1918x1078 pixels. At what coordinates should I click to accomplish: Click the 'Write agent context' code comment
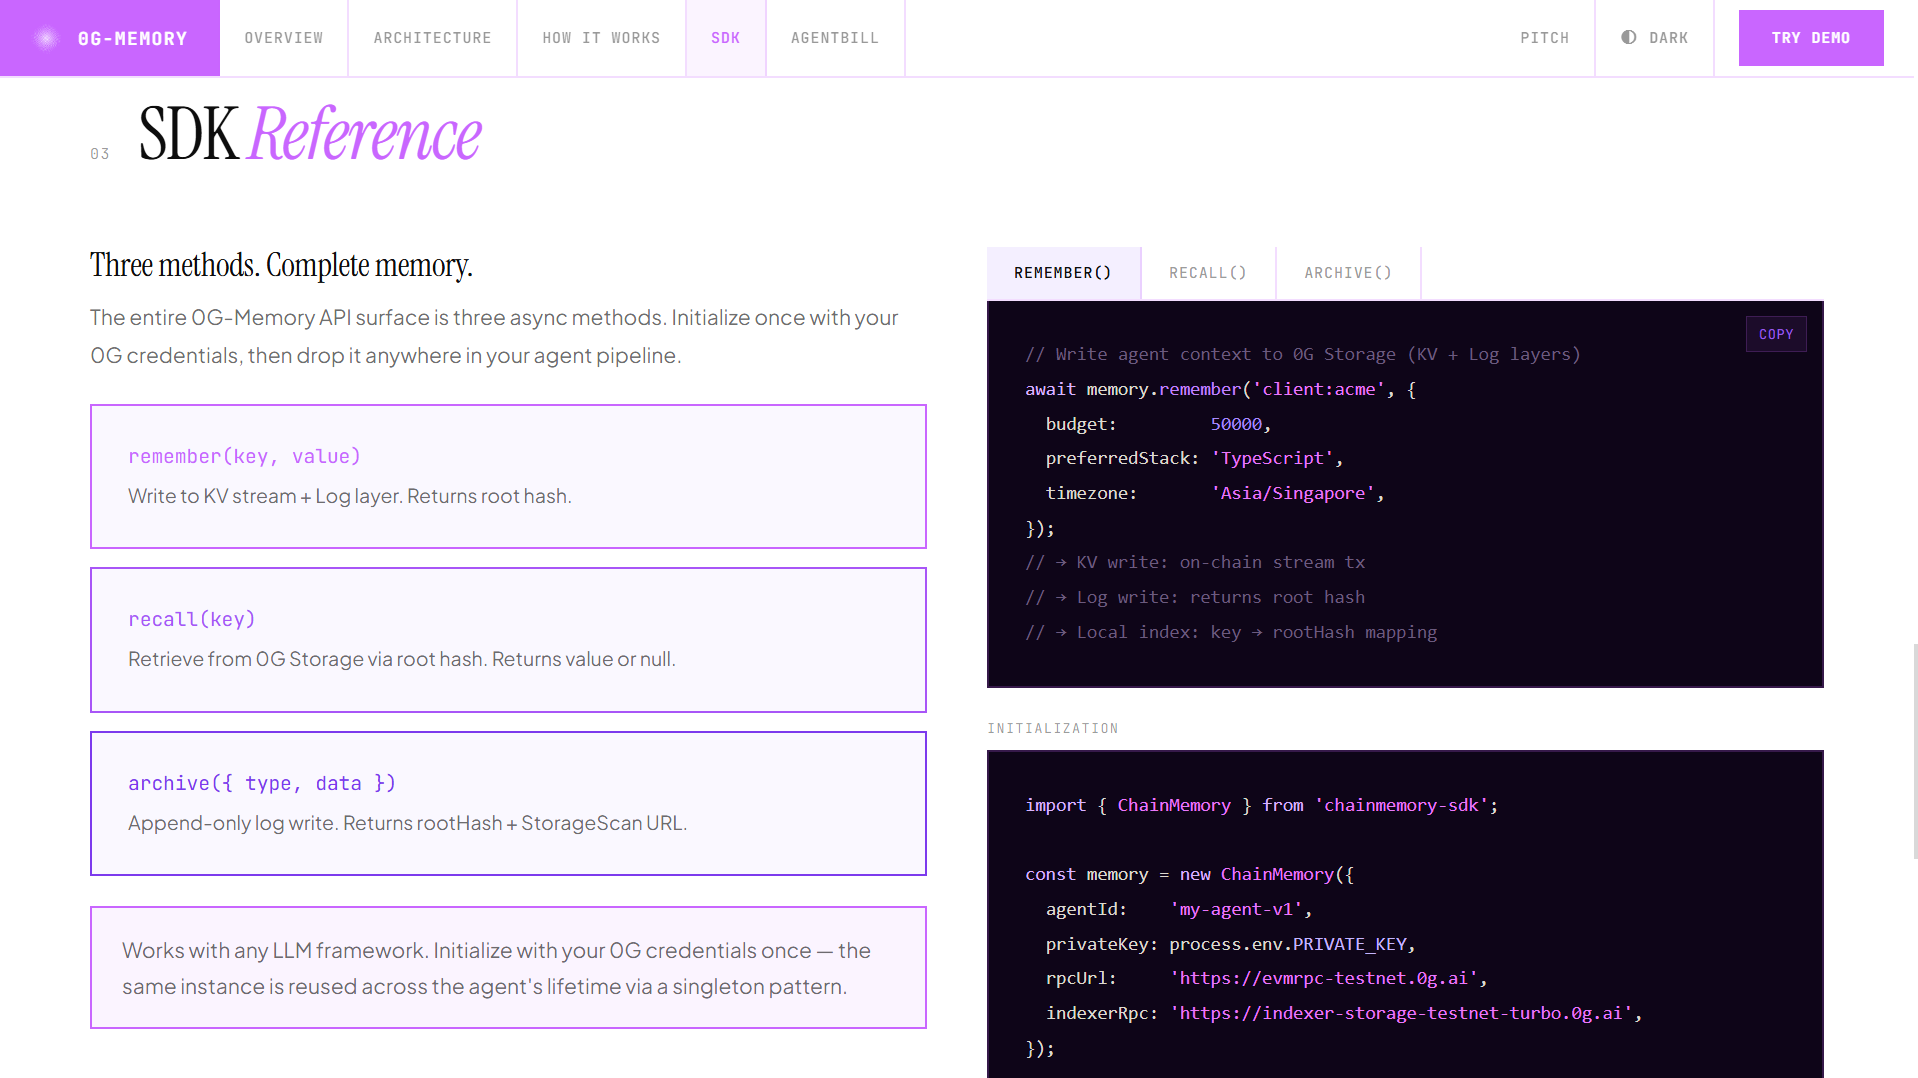click(x=1302, y=354)
